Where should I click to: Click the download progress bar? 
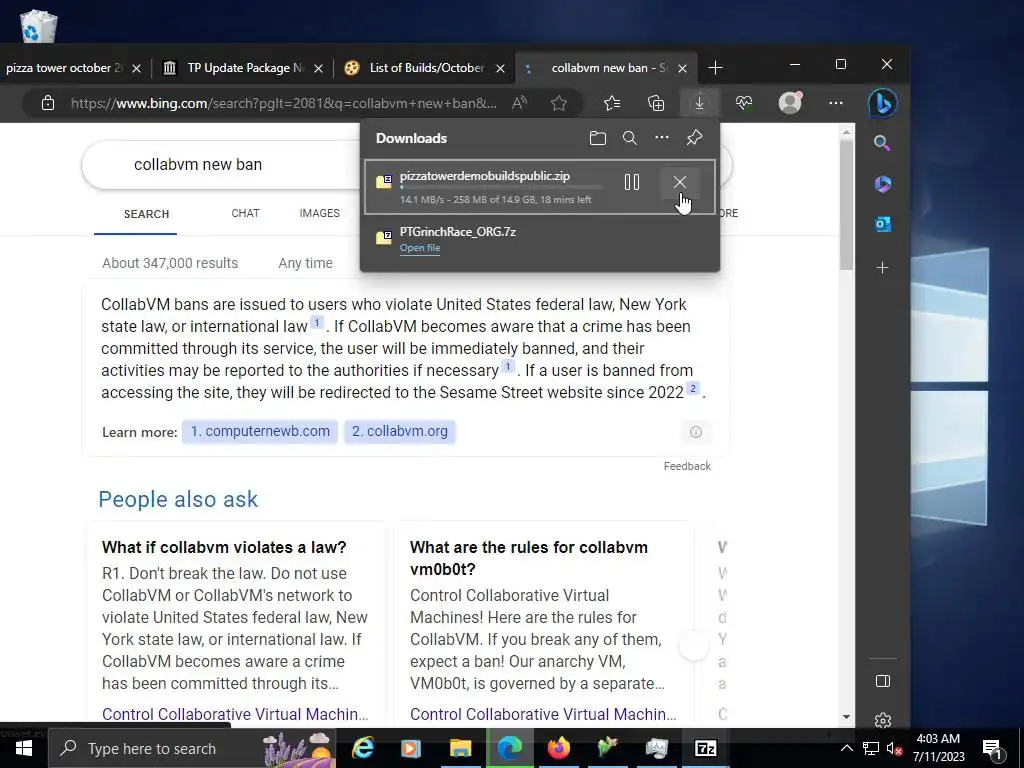(502, 187)
